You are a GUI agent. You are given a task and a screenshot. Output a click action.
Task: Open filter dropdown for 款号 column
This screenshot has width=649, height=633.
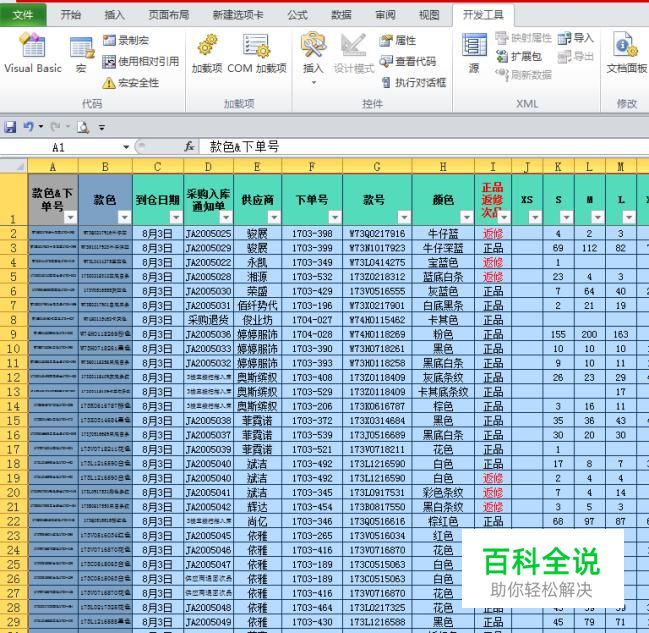(404, 217)
